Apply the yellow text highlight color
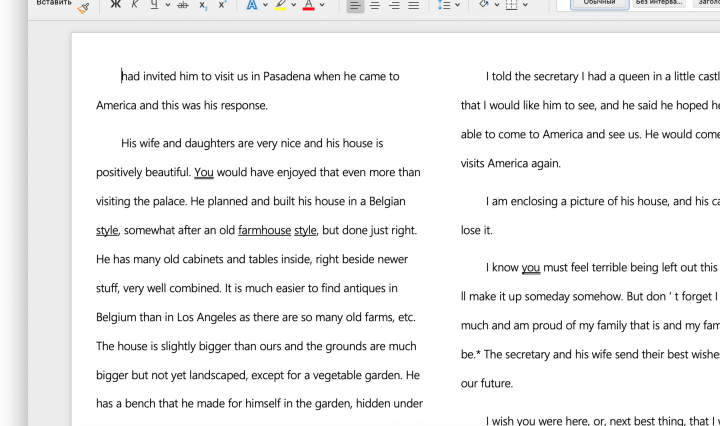Viewport: 720px width, 426px height. click(280, 5)
